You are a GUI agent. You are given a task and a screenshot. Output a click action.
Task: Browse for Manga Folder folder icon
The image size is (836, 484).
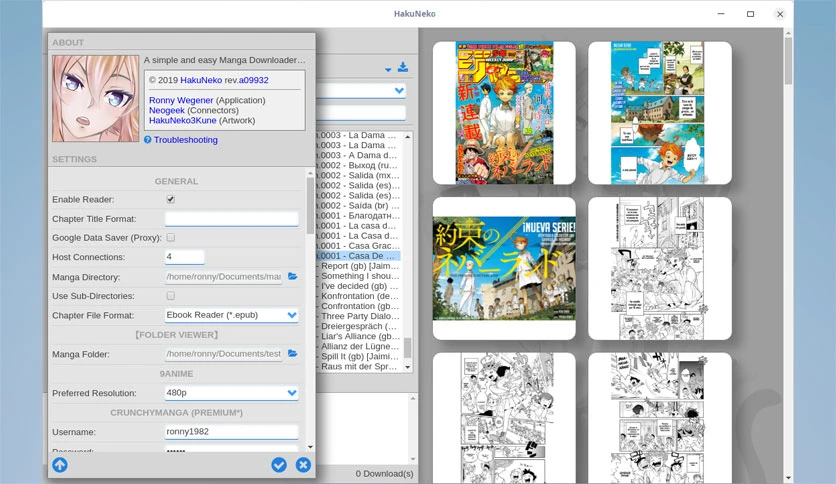tap(293, 353)
